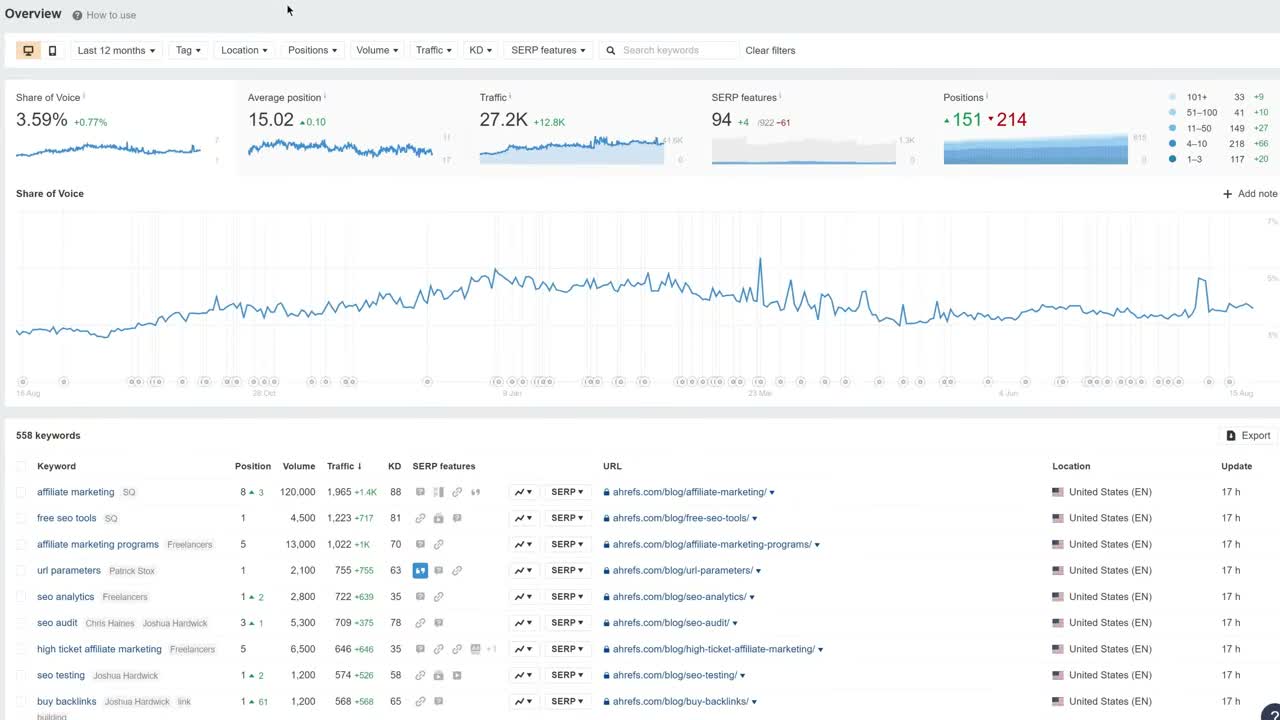This screenshot has height=720, width=1280.
Task: Open the url parameters keyword link
Action: (x=69, y=570)
